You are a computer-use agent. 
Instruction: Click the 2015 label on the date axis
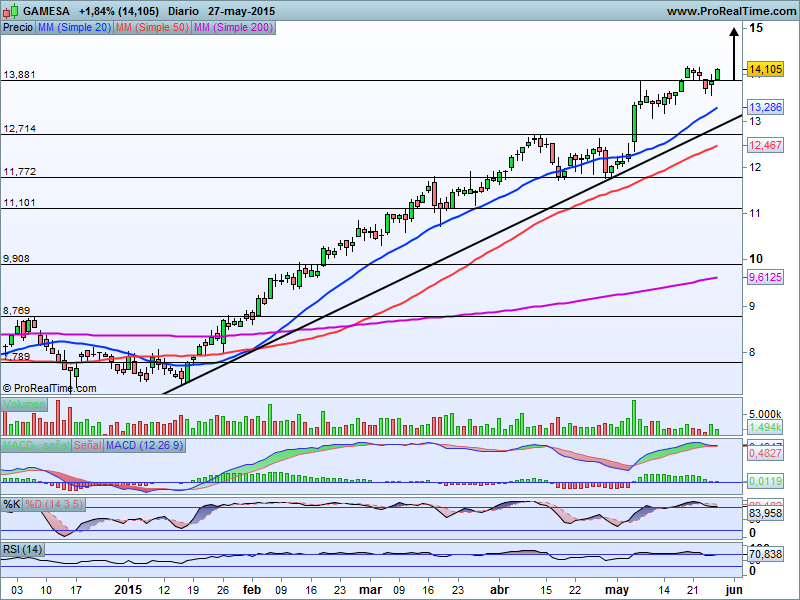[128, 590]
